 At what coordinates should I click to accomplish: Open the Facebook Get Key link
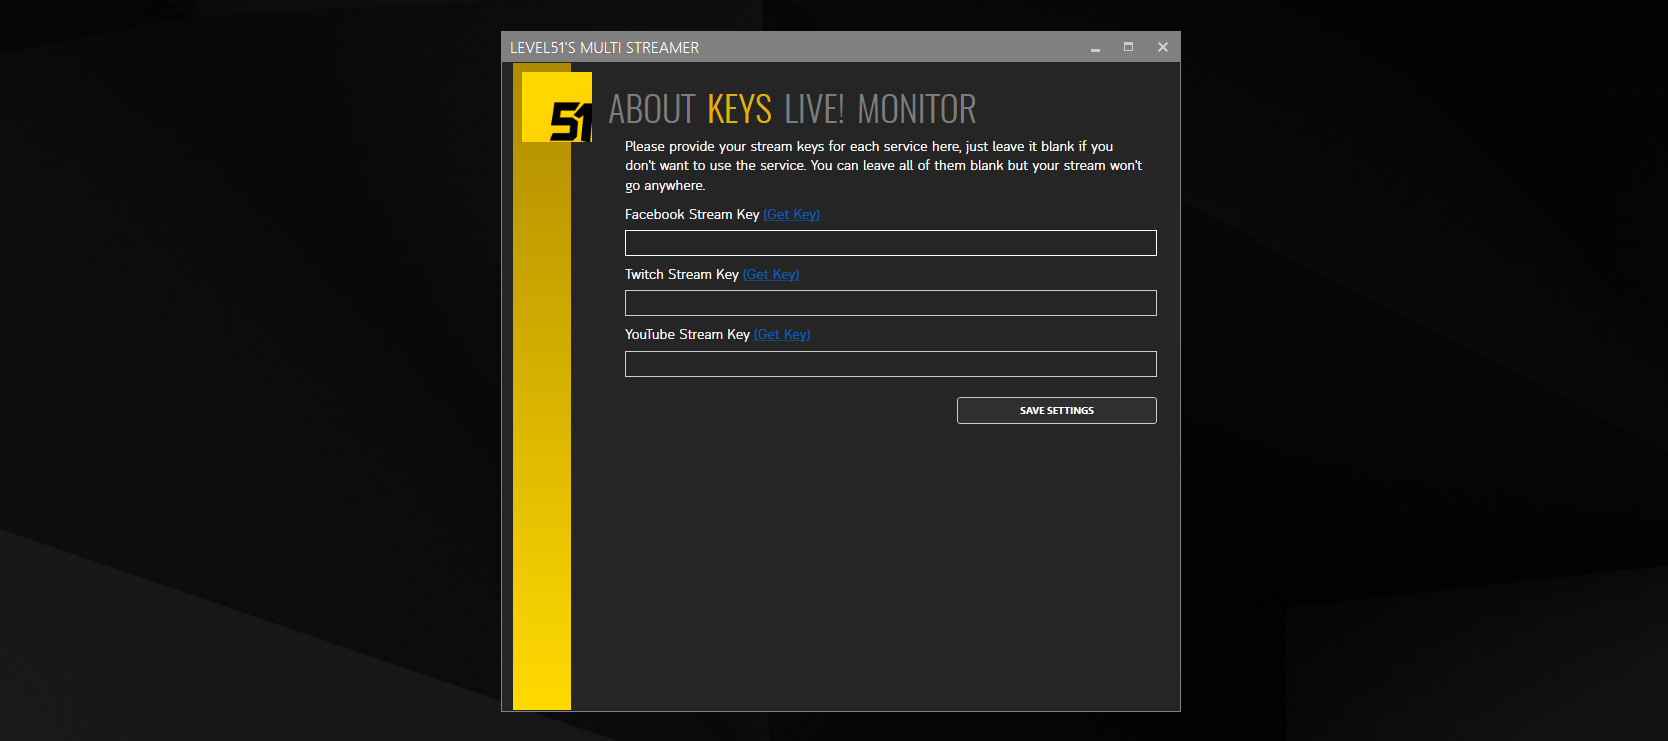(791, 215)
